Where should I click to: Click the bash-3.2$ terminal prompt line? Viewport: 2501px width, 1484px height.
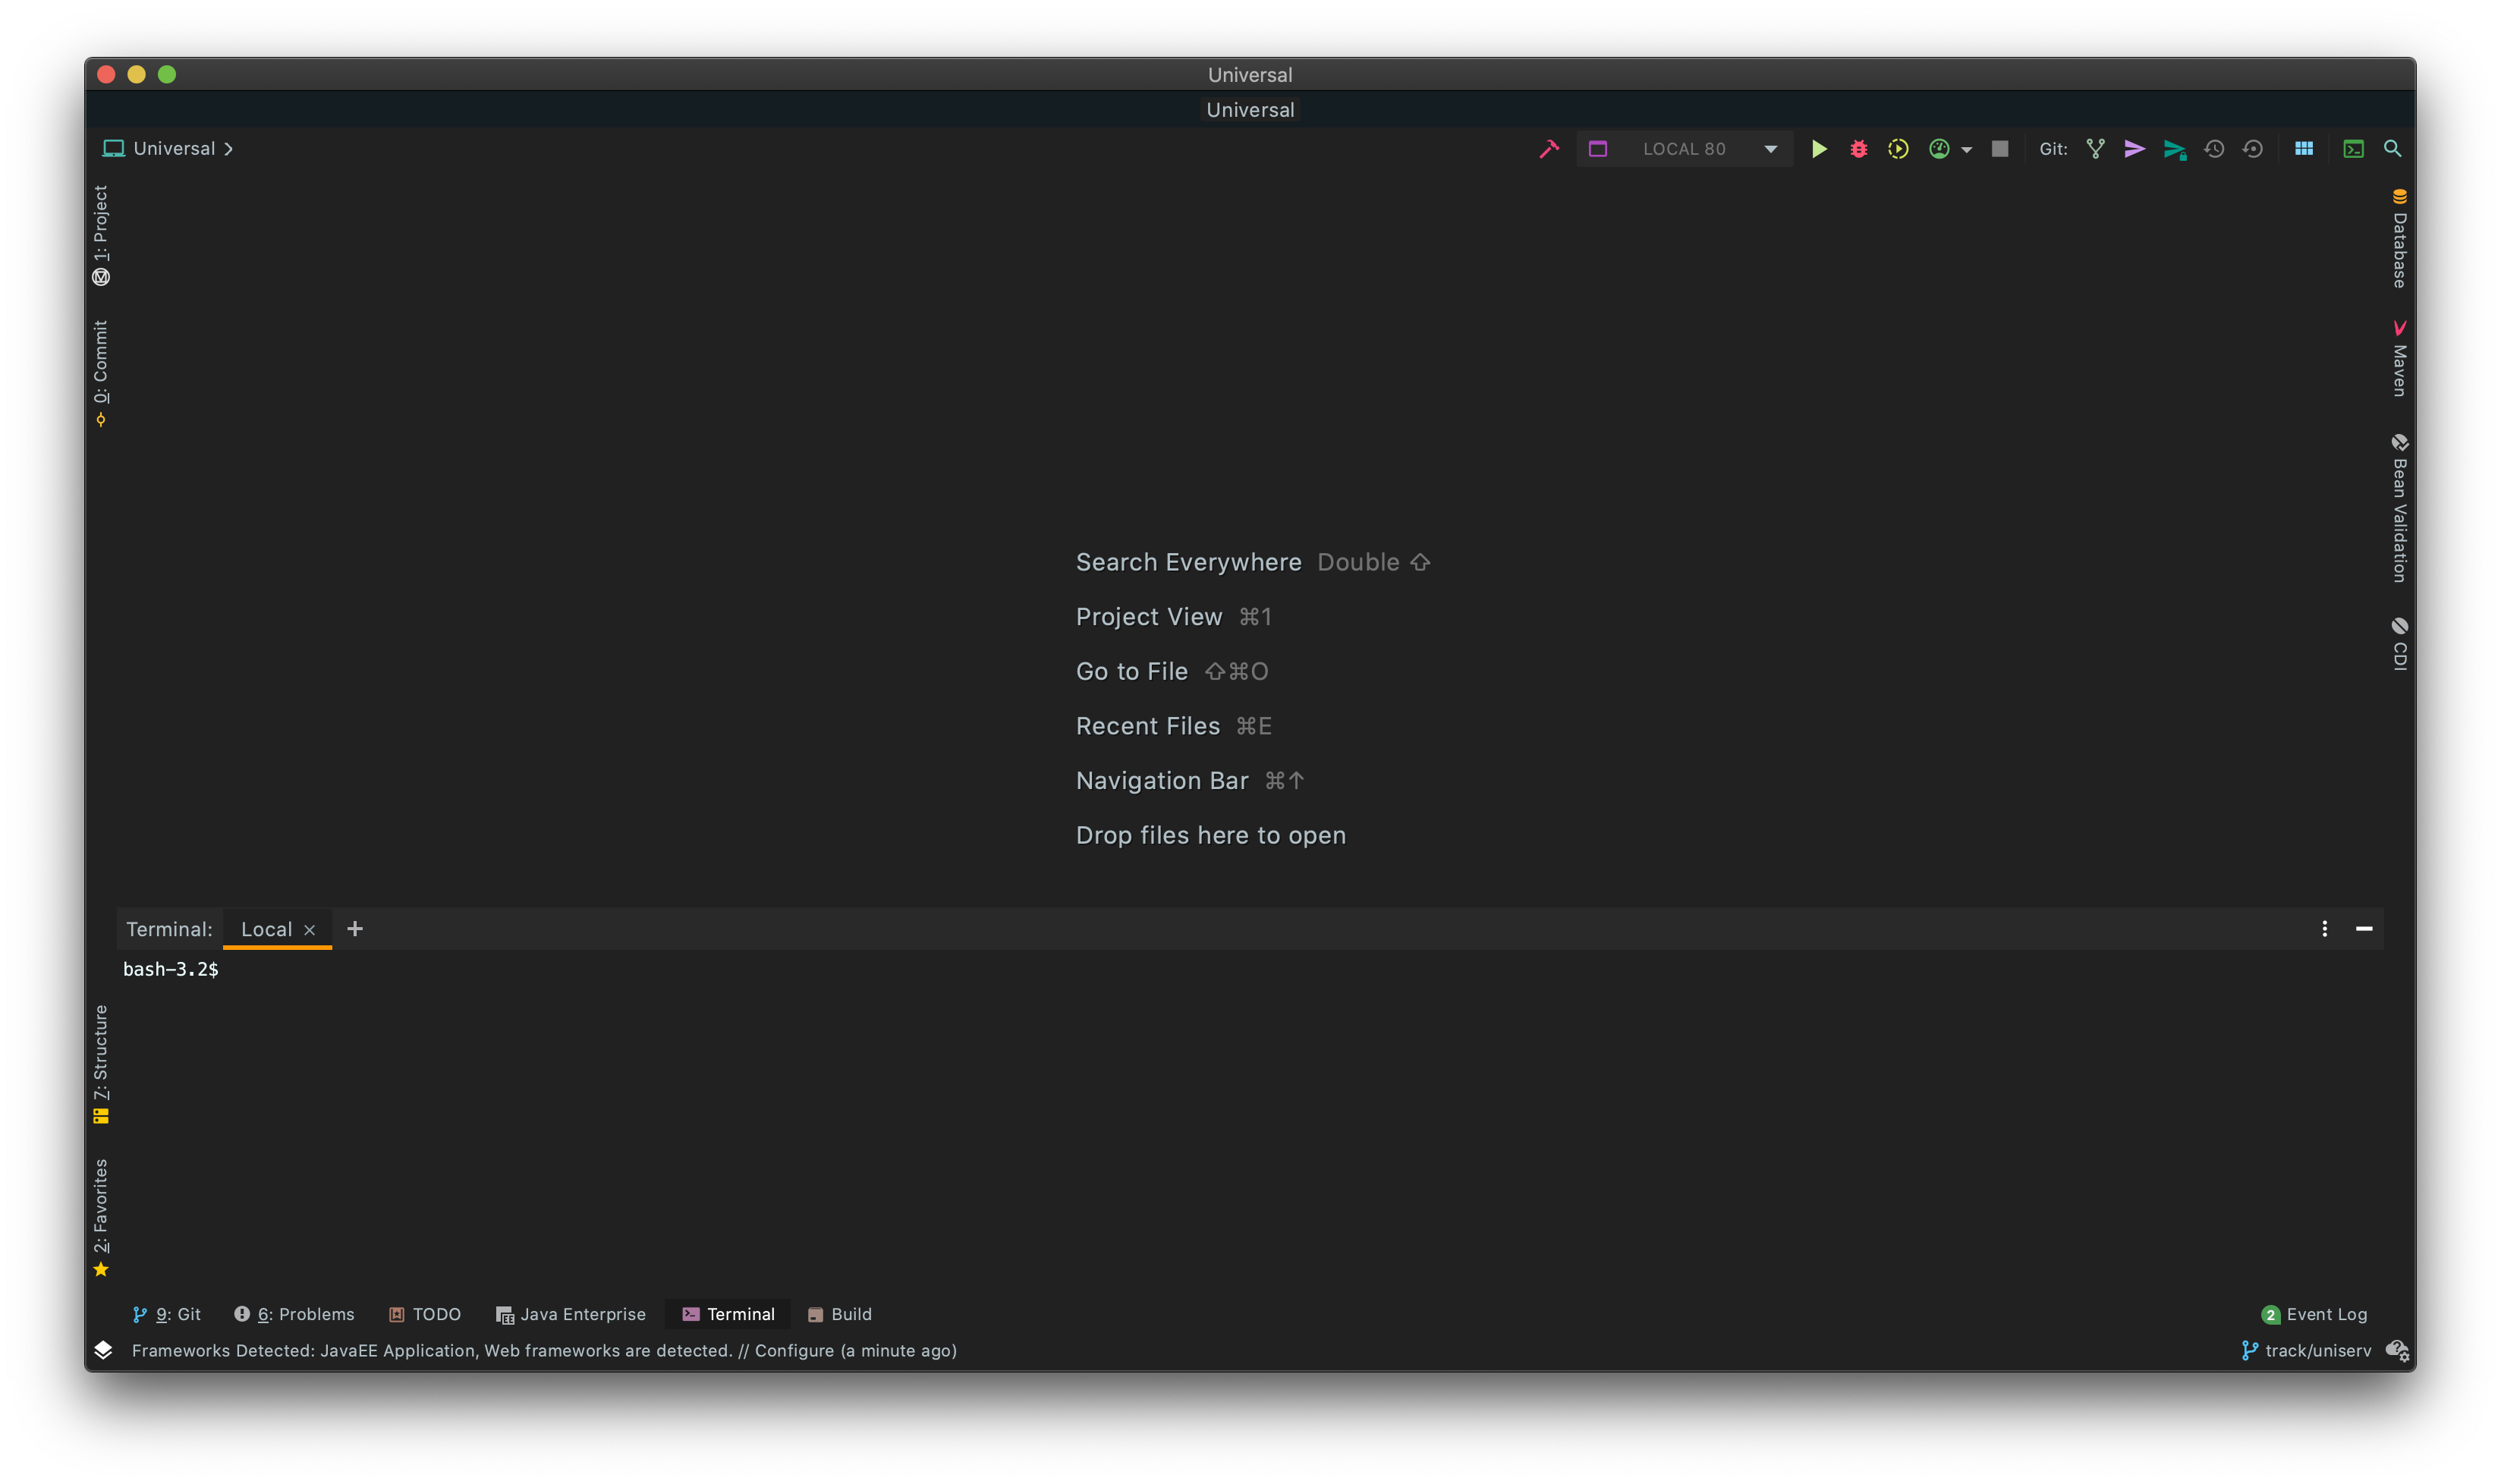pyautogui.click(x=171, y=969)
